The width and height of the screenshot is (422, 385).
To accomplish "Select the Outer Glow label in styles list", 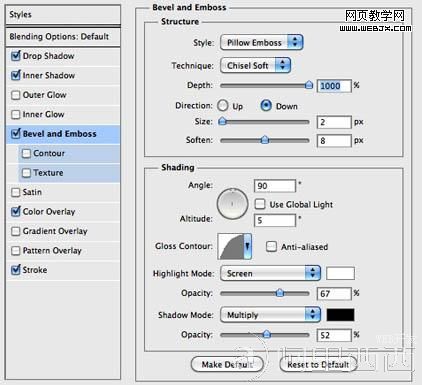I will click(44, 95).
